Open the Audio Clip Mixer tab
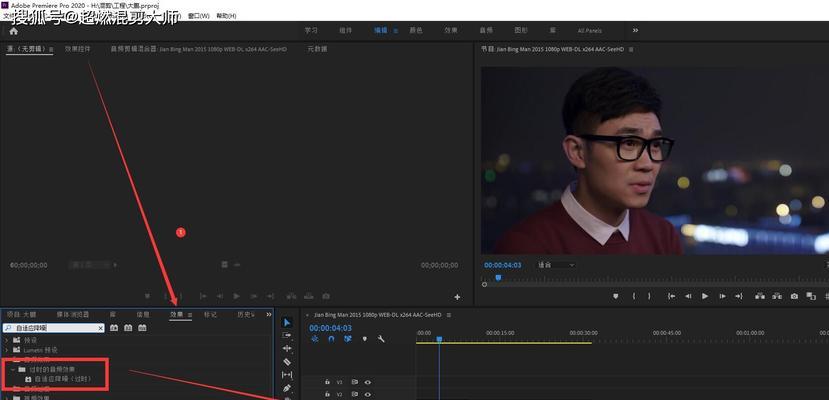829x400 pixels. click(x=198, y=49)
